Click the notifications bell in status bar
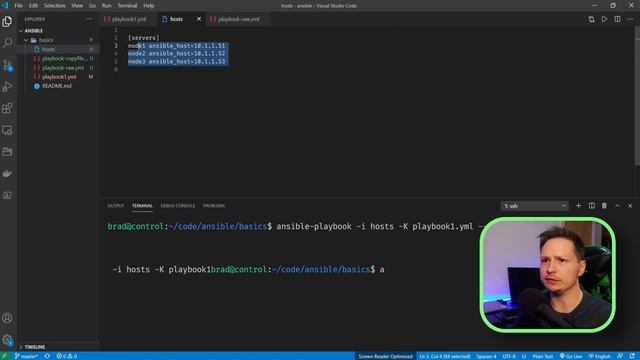The width and height of the screenshot is (640, 360). point(632,356)
